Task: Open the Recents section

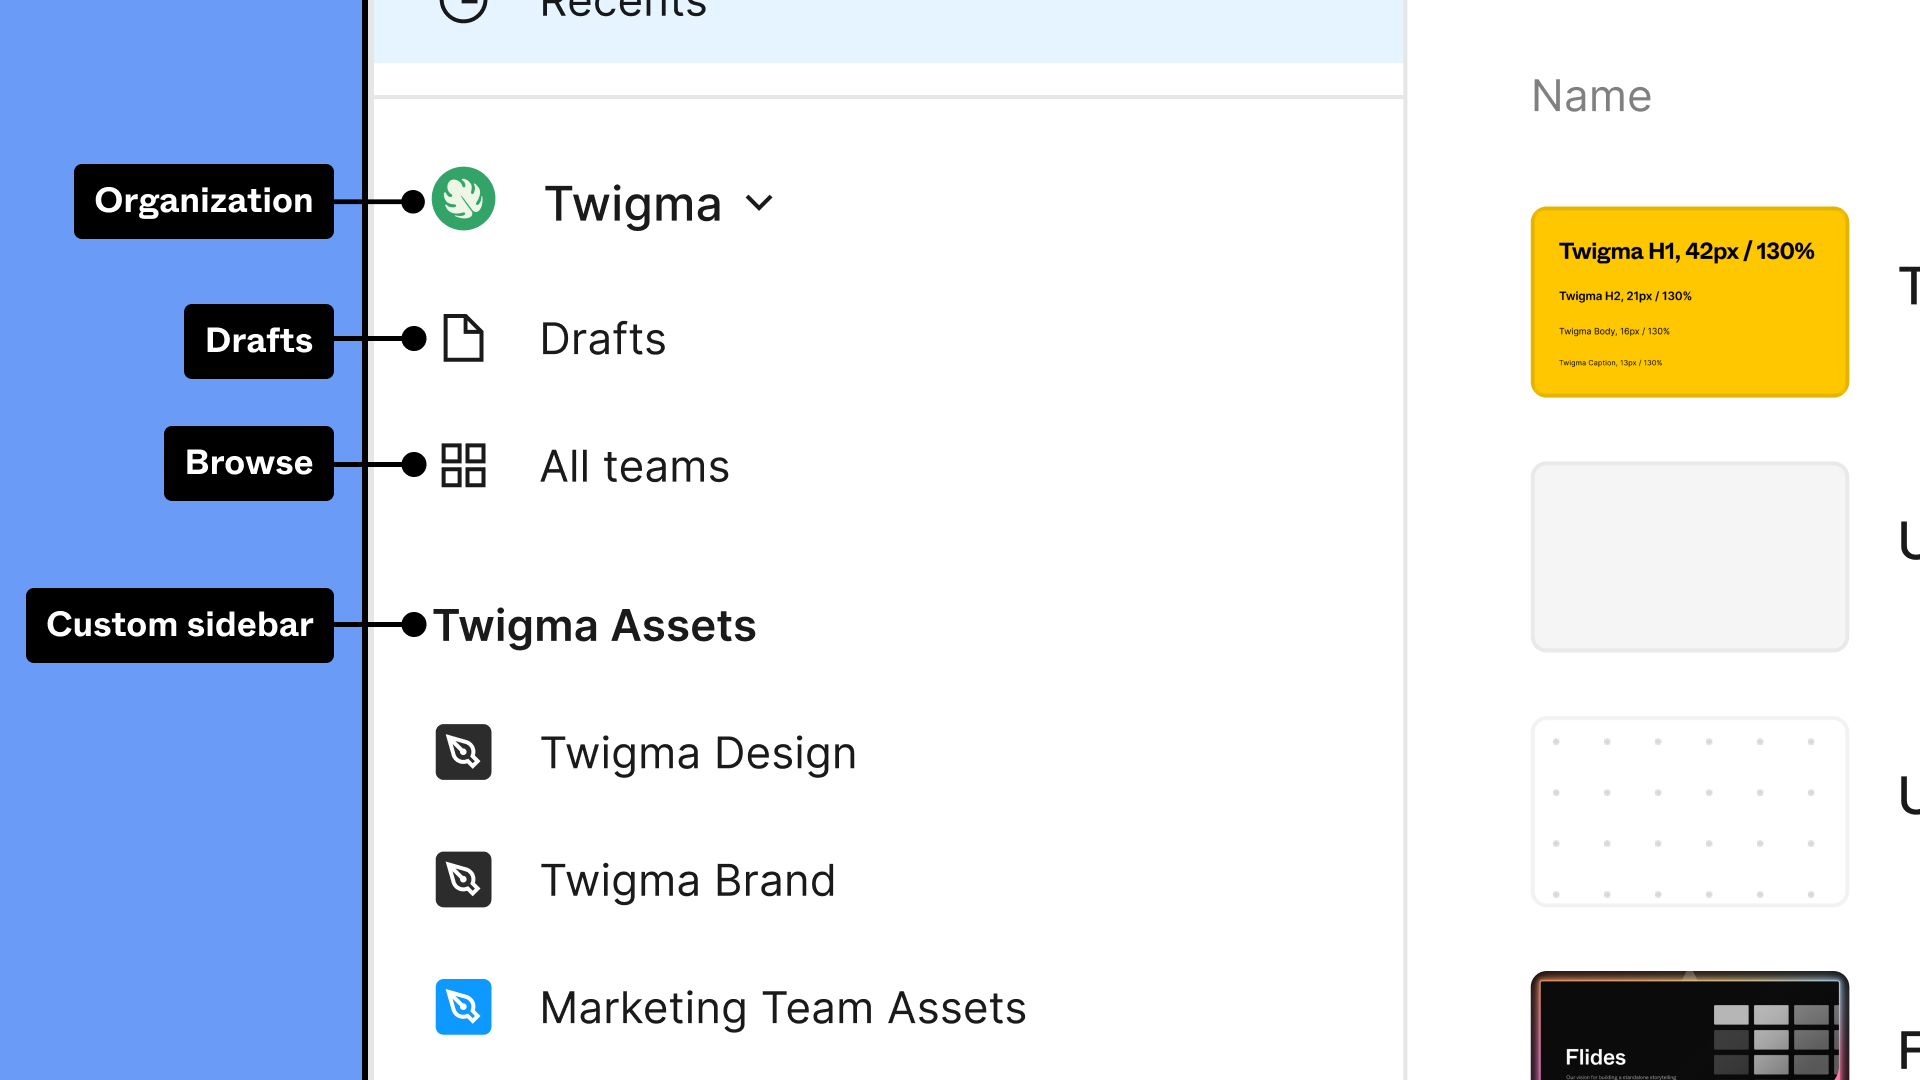Action: (x=888, y=20)
